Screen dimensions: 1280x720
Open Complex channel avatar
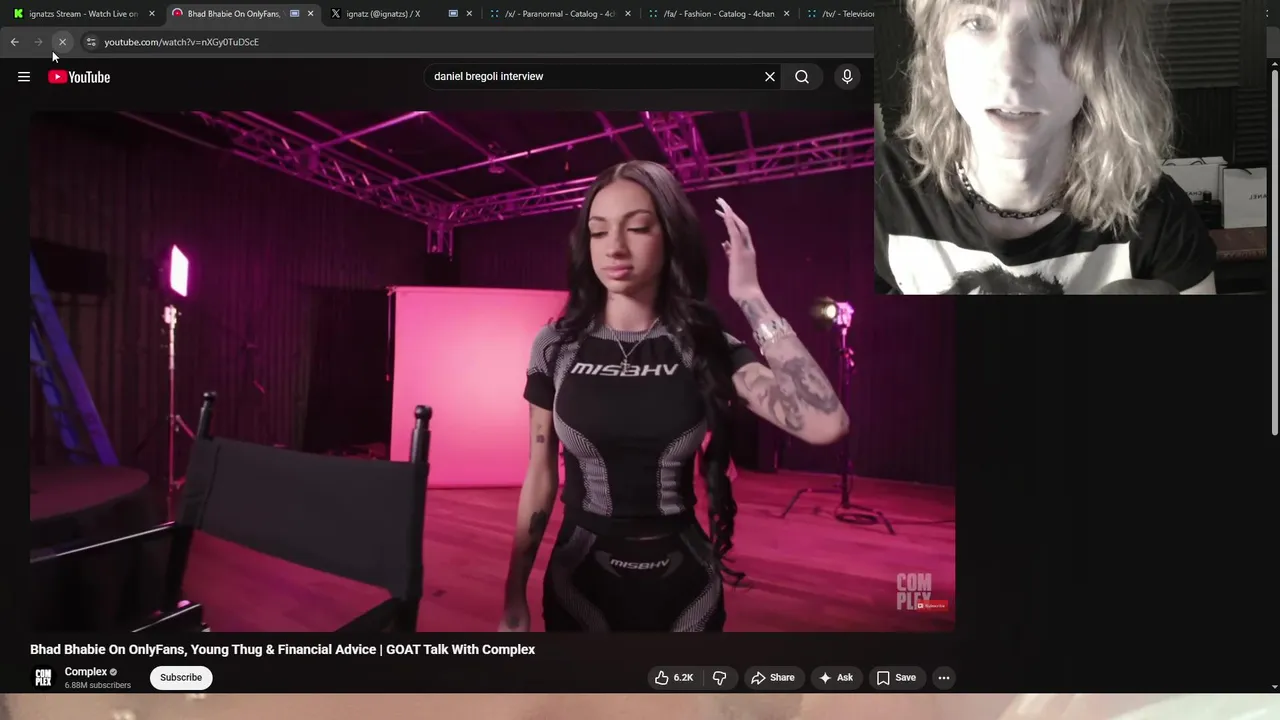pyautogui.click(x=43, y=678)
